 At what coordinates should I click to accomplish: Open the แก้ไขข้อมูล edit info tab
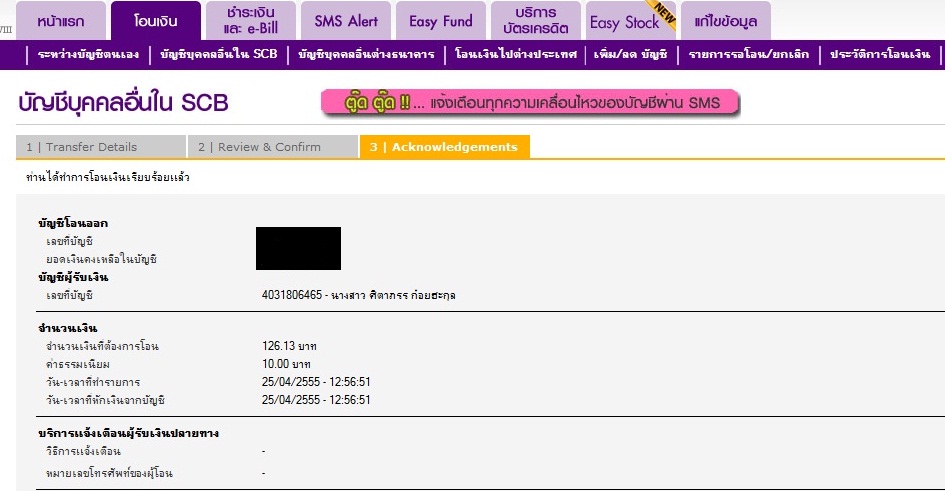pos(726,20)
